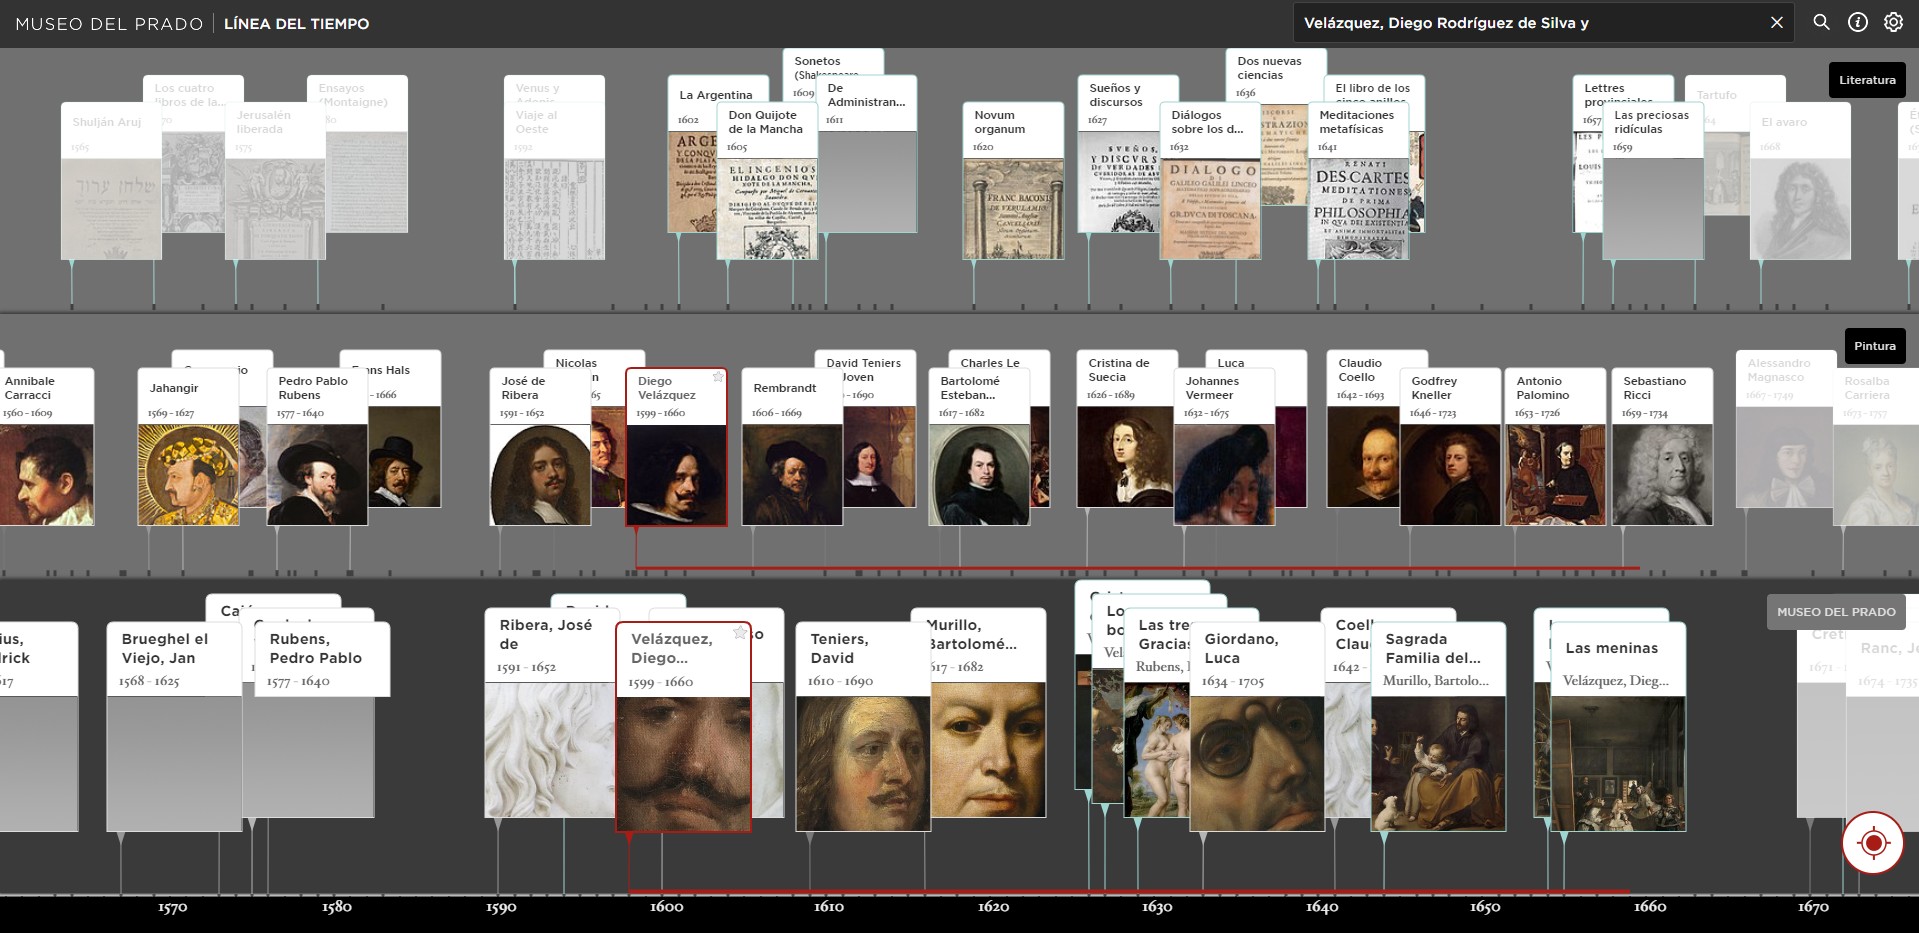Click the search field with Velázquez name
Viewport: 1919px width, 933px height.
tap(1530, 22)
